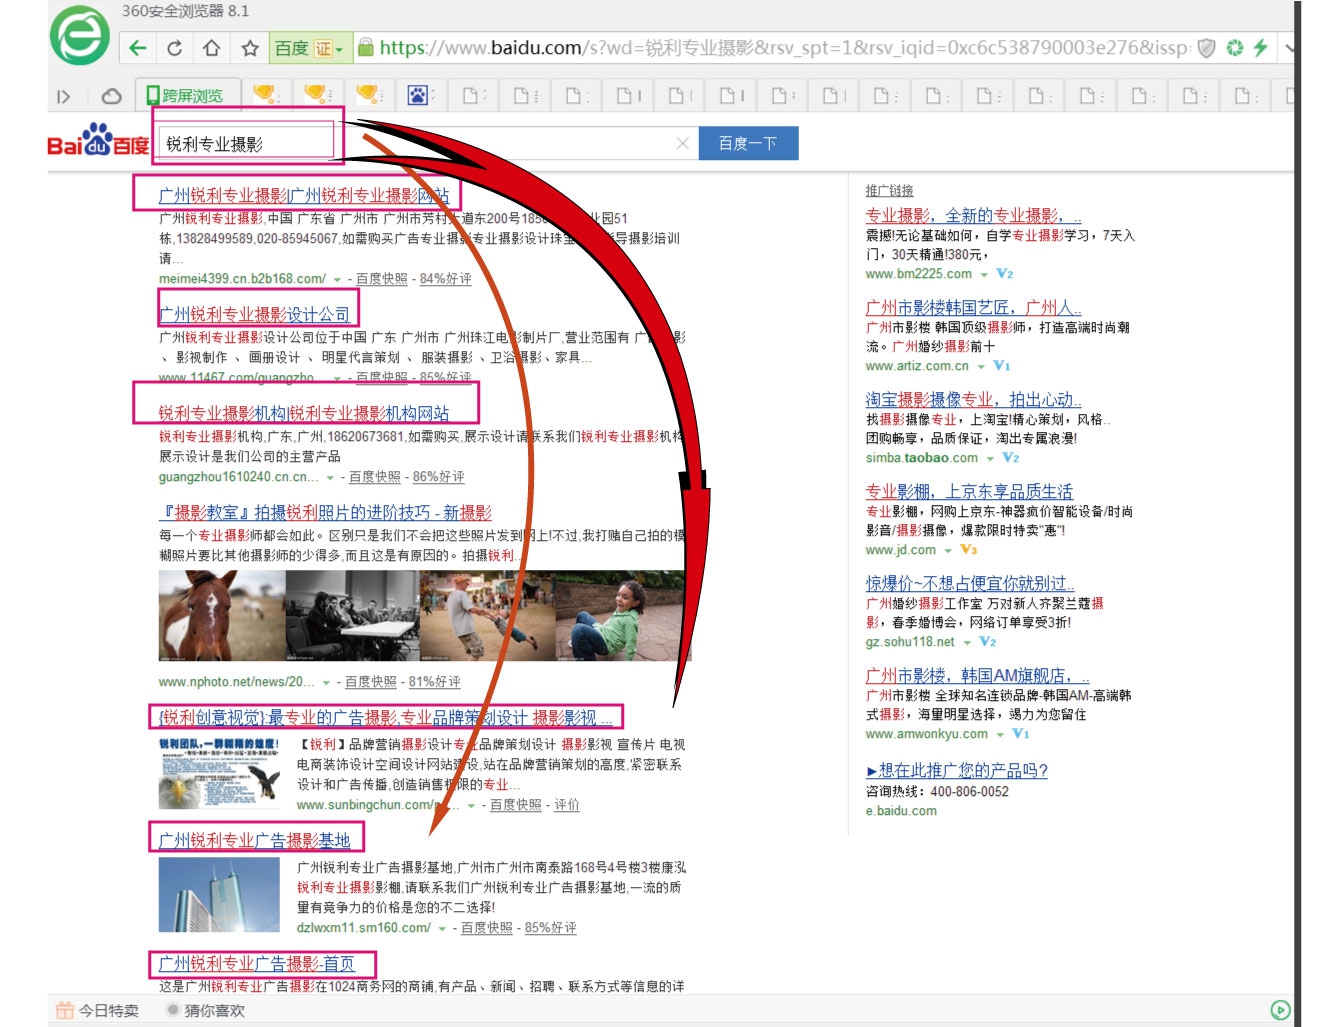1327x1027 pixels.
Task: Expand the address bar history dropdown arrow
Action: [1290, 47]
